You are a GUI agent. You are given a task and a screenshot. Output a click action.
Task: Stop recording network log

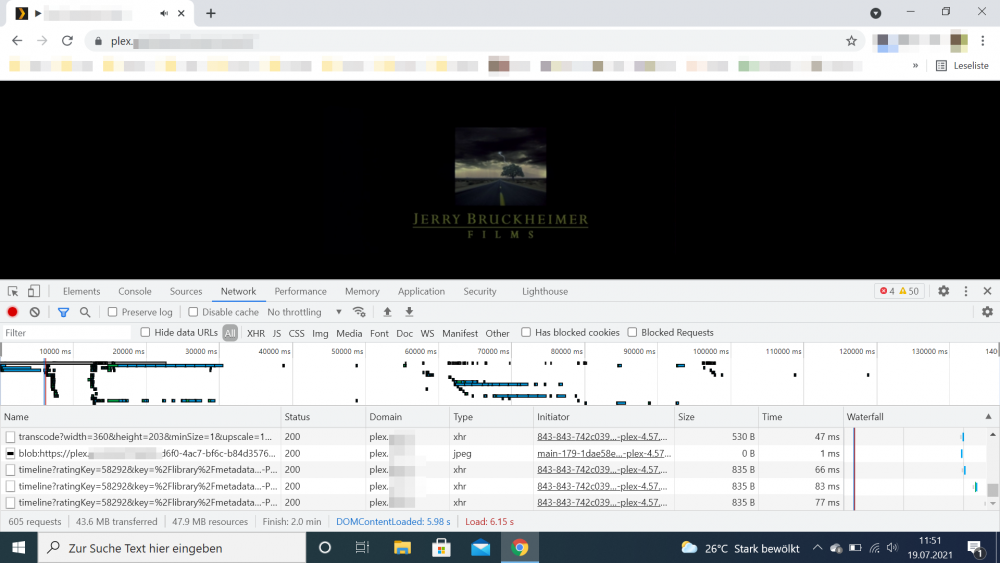[x=12, y=312]
